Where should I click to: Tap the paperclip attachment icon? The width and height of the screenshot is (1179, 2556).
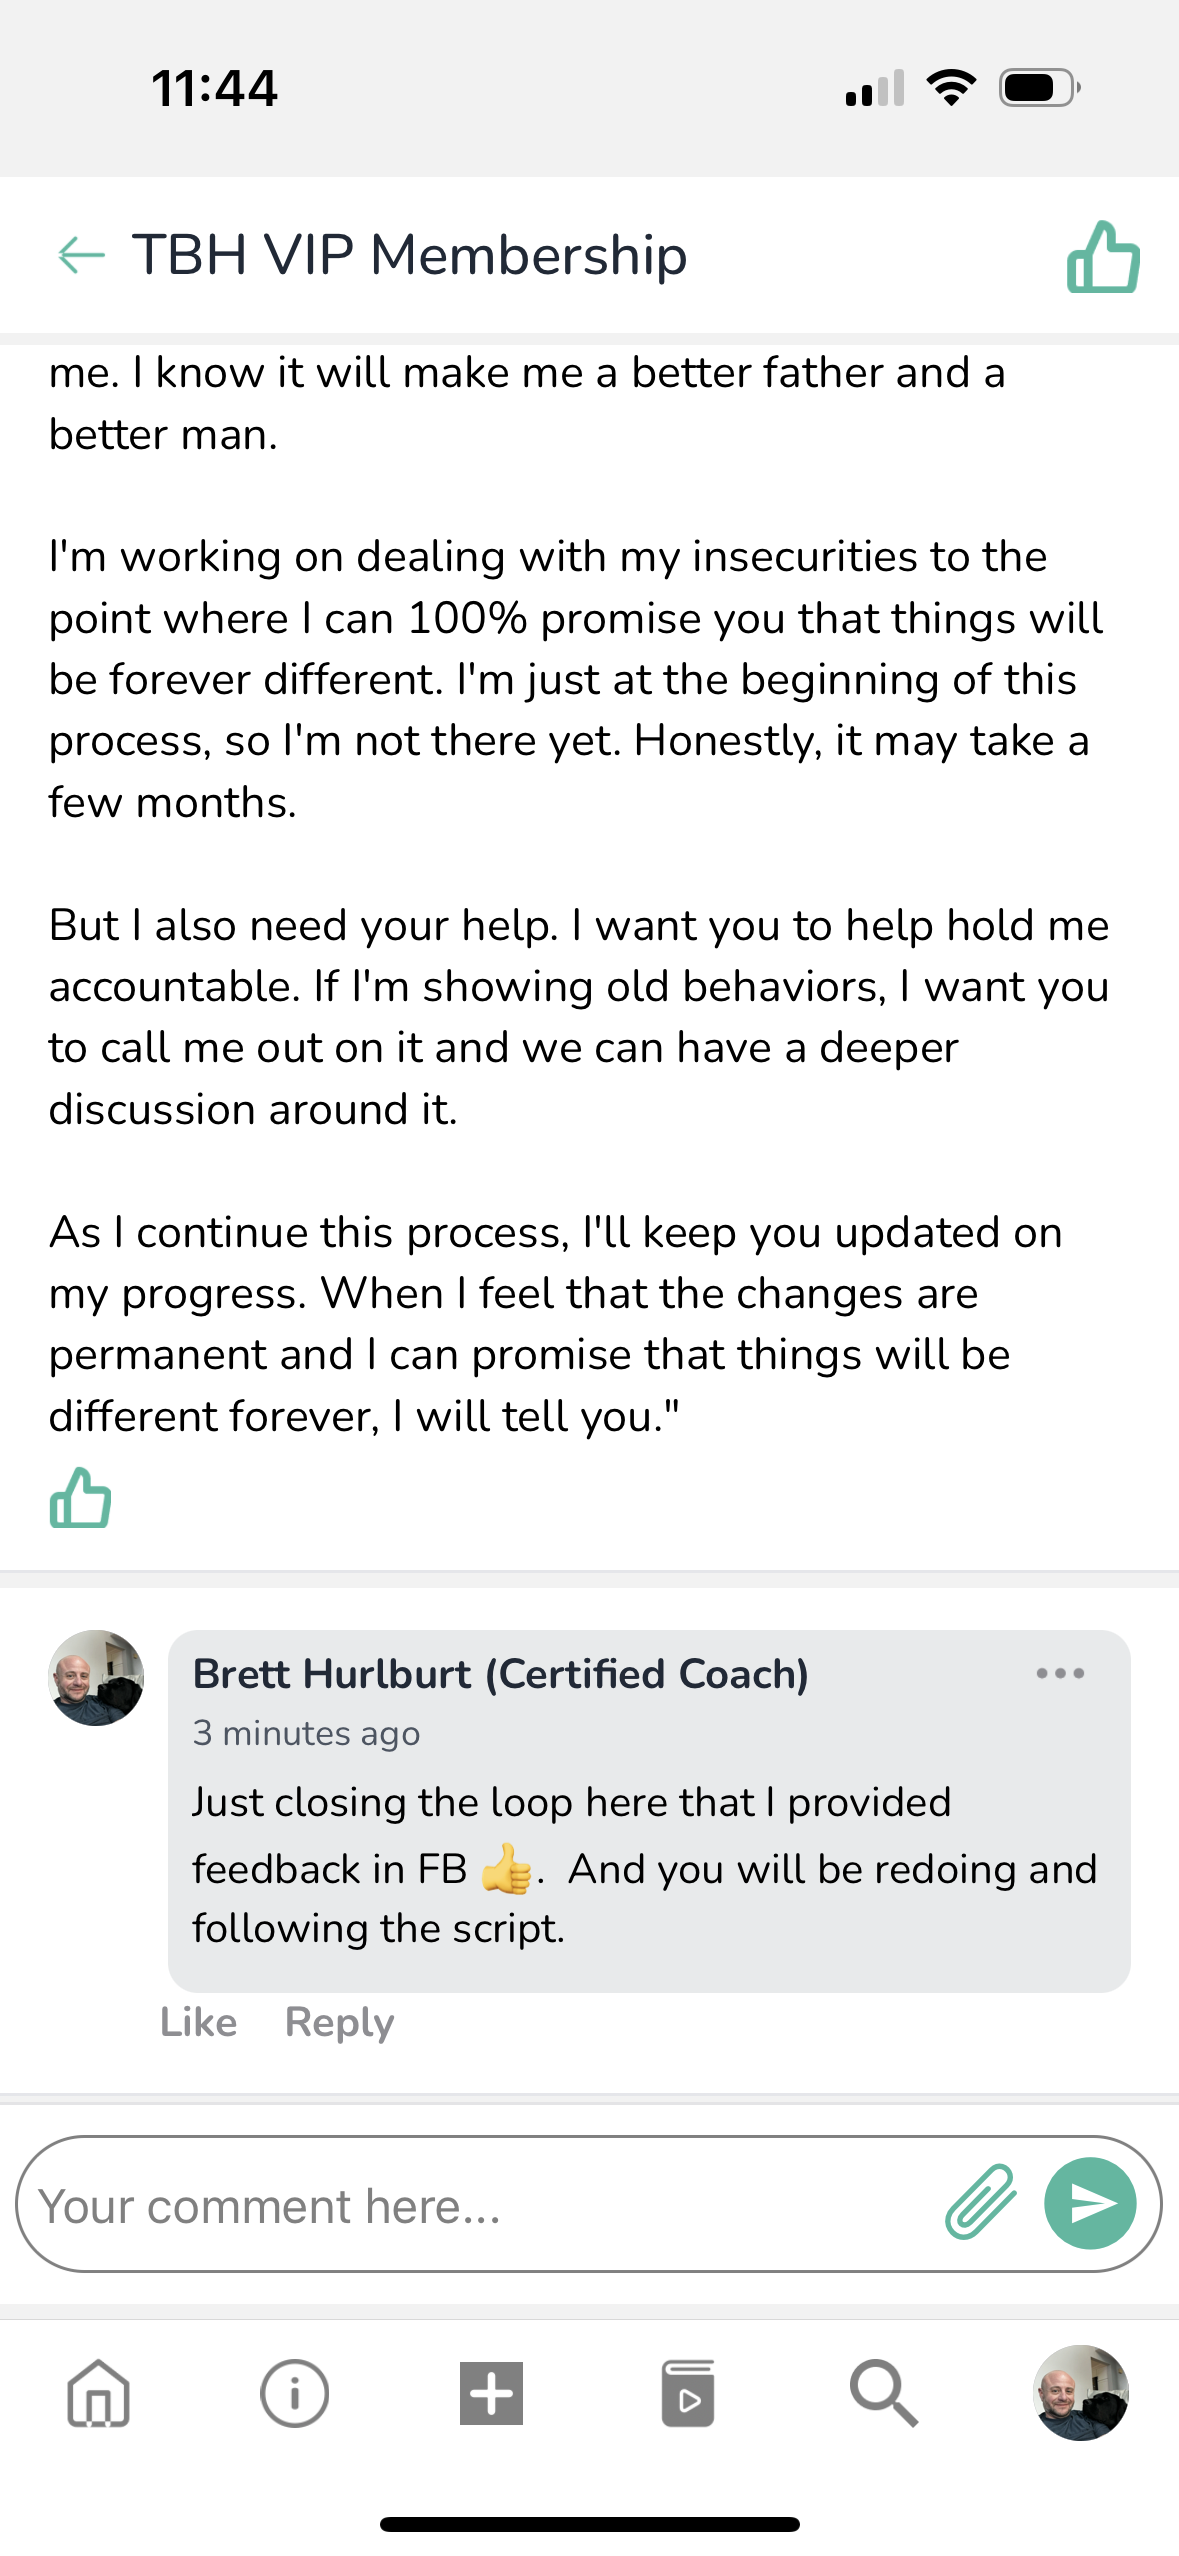point(980,2202)
